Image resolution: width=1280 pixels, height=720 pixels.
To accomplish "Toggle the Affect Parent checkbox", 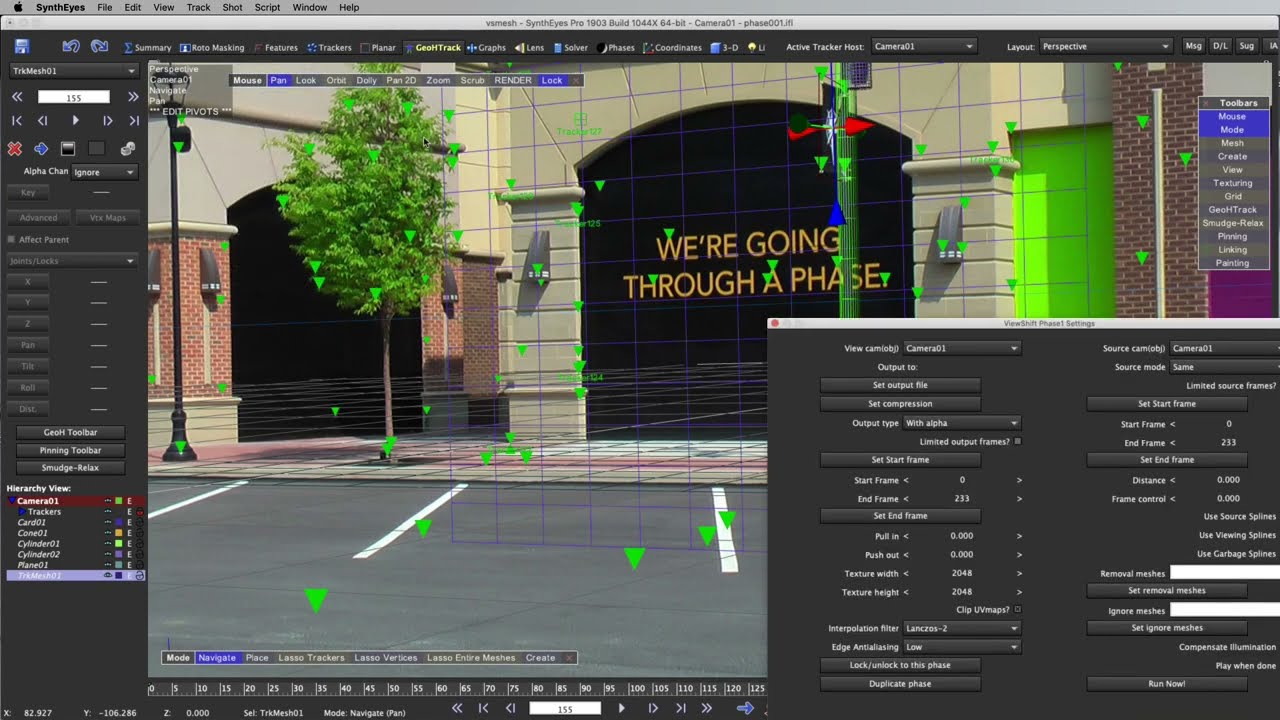I will pos(11,240).
